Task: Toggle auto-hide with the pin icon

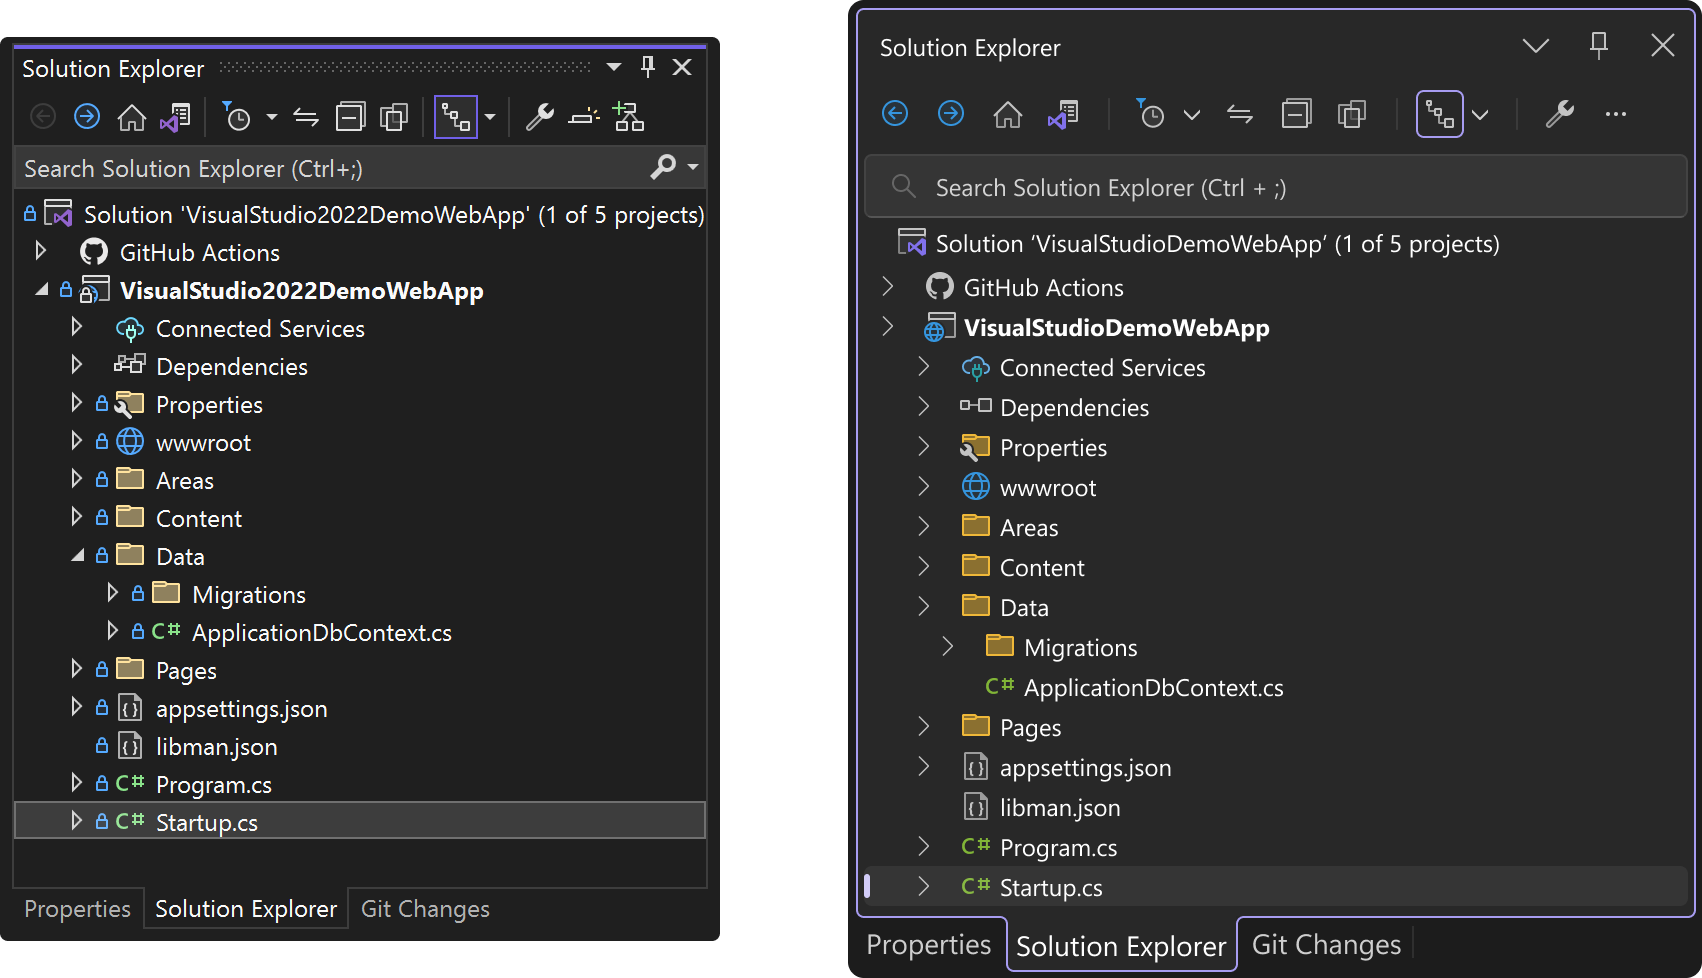Action: coord(648,66)
